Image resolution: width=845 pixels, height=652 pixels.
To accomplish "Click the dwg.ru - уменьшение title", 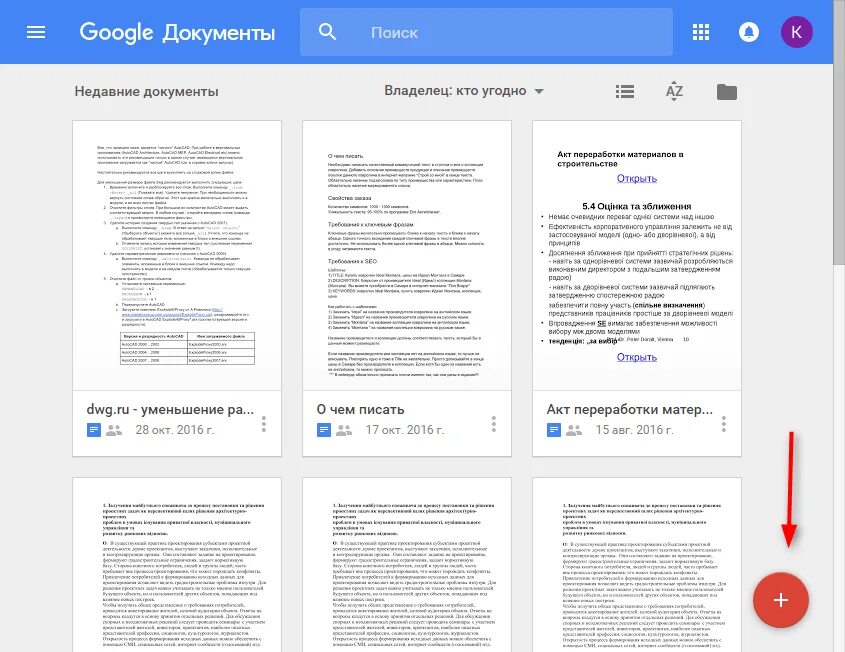I will [170, 410].
